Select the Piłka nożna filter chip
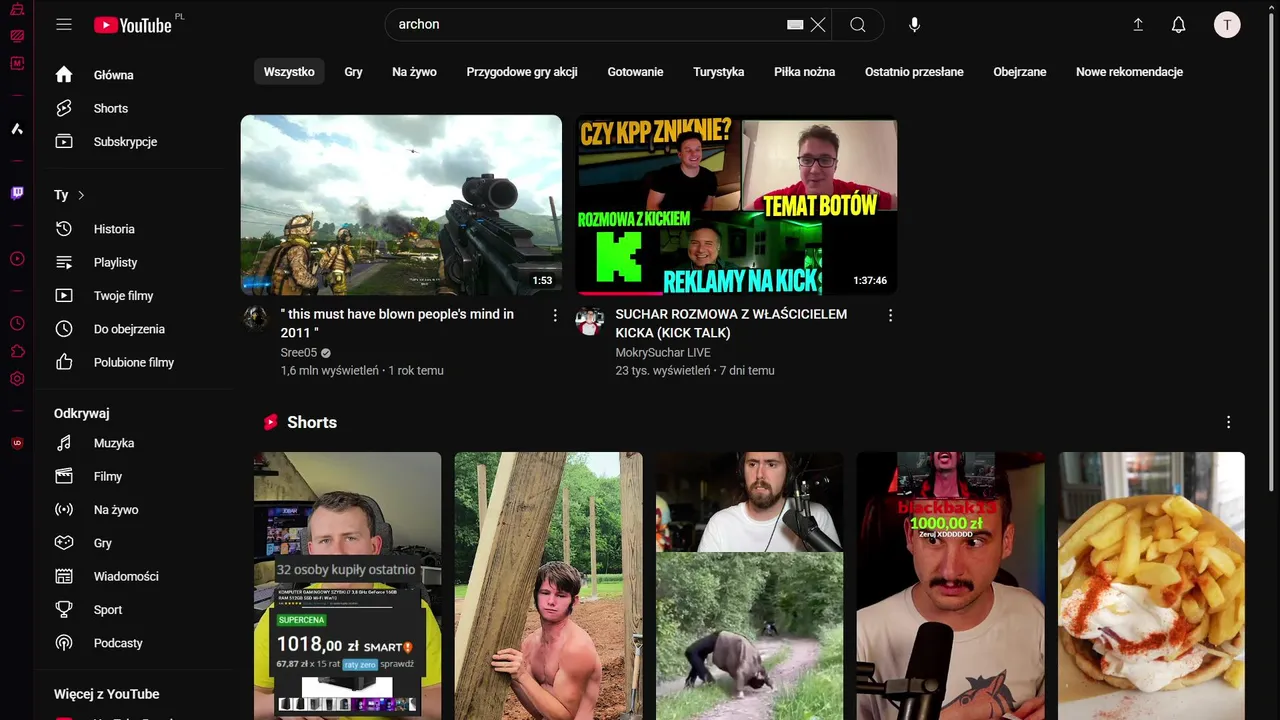 tap(804, 72)
